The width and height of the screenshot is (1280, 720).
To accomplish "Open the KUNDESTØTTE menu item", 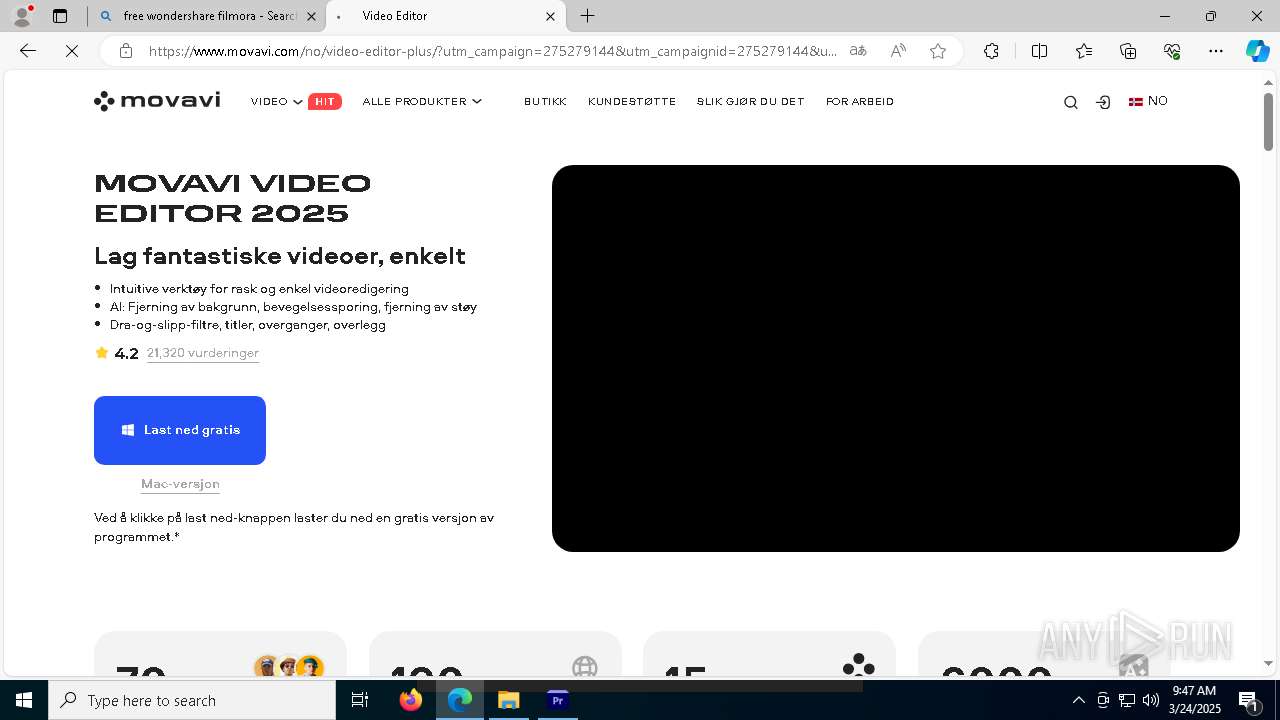I will point(632,101).
